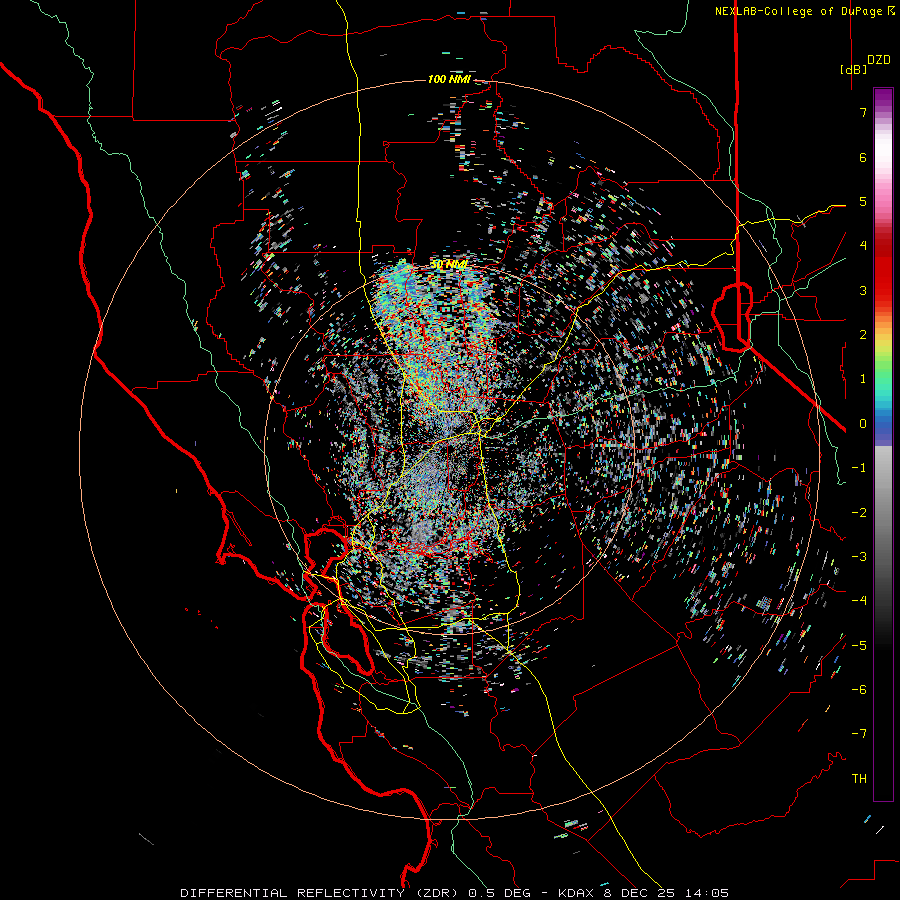
Task: Click the positive 6 scale value
Action: point(863,157)
